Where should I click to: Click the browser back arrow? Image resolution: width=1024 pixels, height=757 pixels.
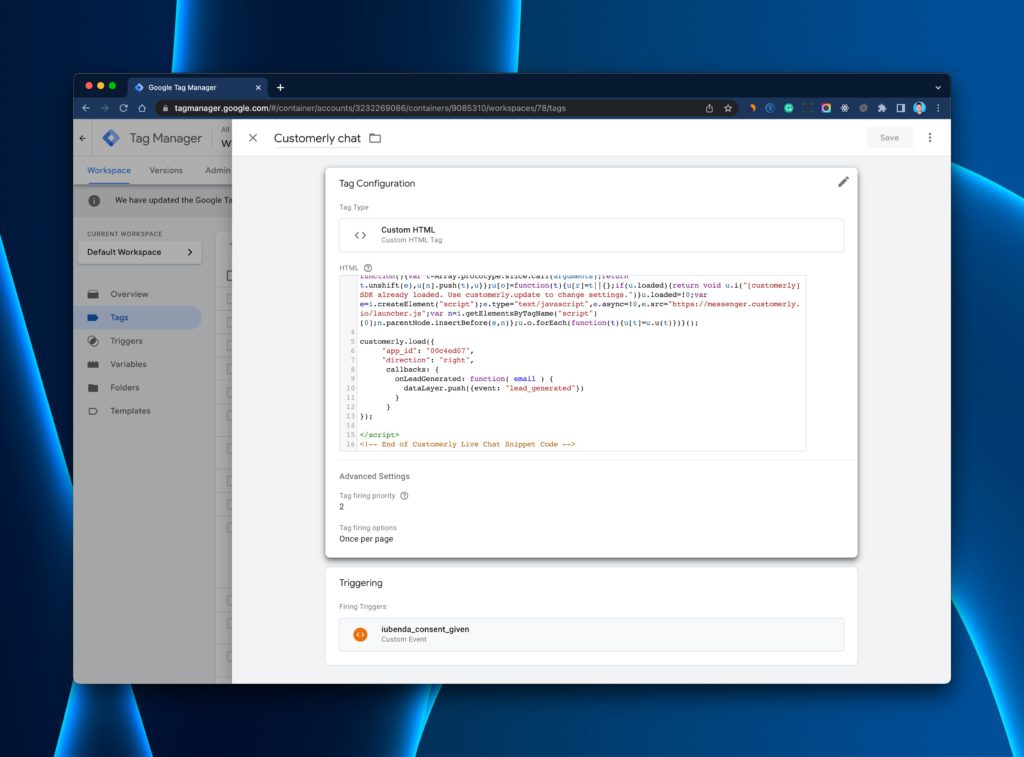point(86,108)
